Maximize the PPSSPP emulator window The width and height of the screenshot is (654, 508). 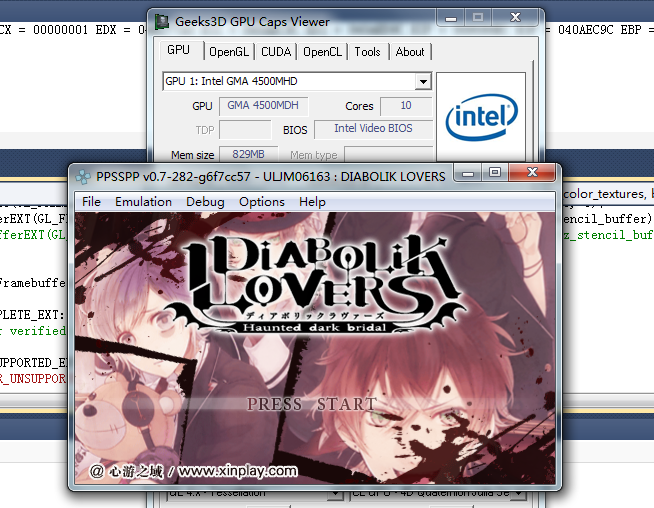(x=494, y=174)
